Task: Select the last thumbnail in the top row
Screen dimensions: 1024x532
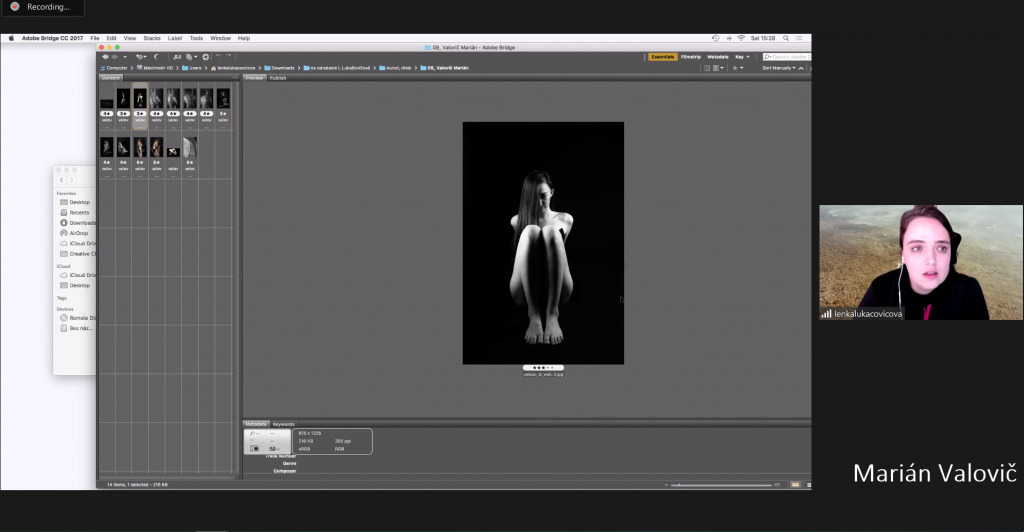Action: tap(223, 99)
